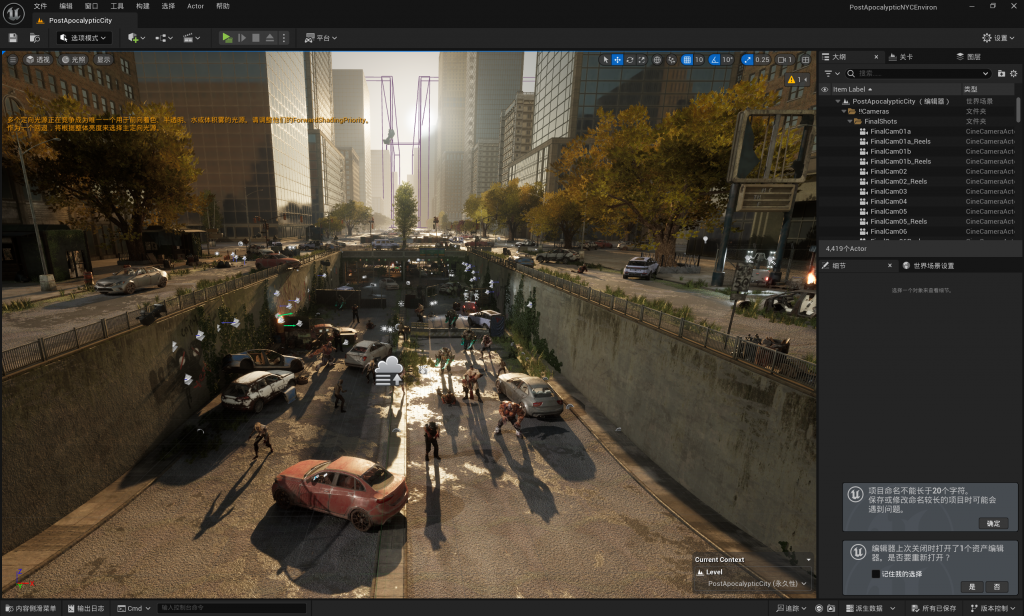This screenshot has width=1024, height=616.
Task: Choose the select-objects arrow tool
Action: pos(605,59)
